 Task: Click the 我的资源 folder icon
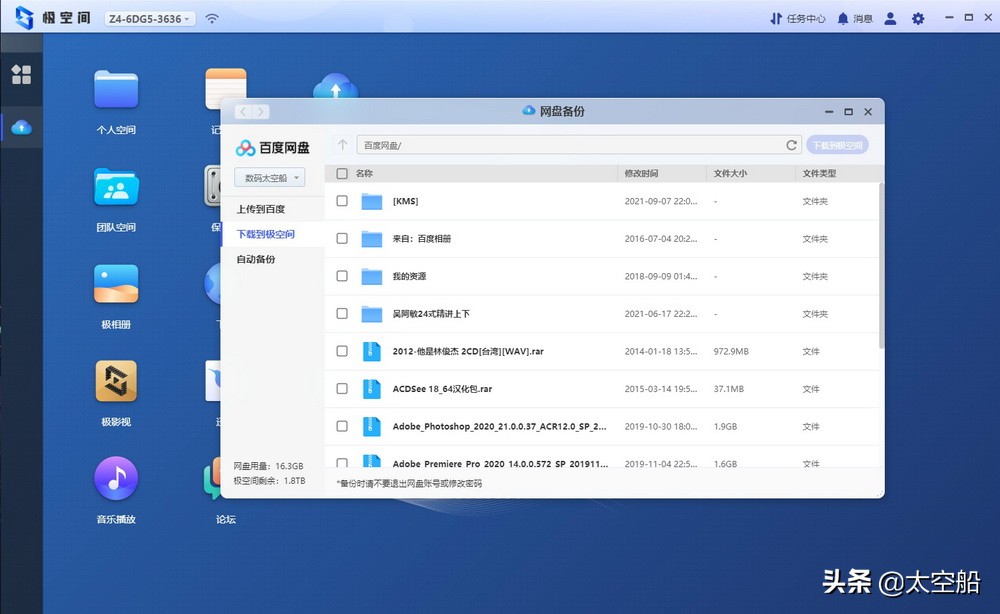(371, 276)
